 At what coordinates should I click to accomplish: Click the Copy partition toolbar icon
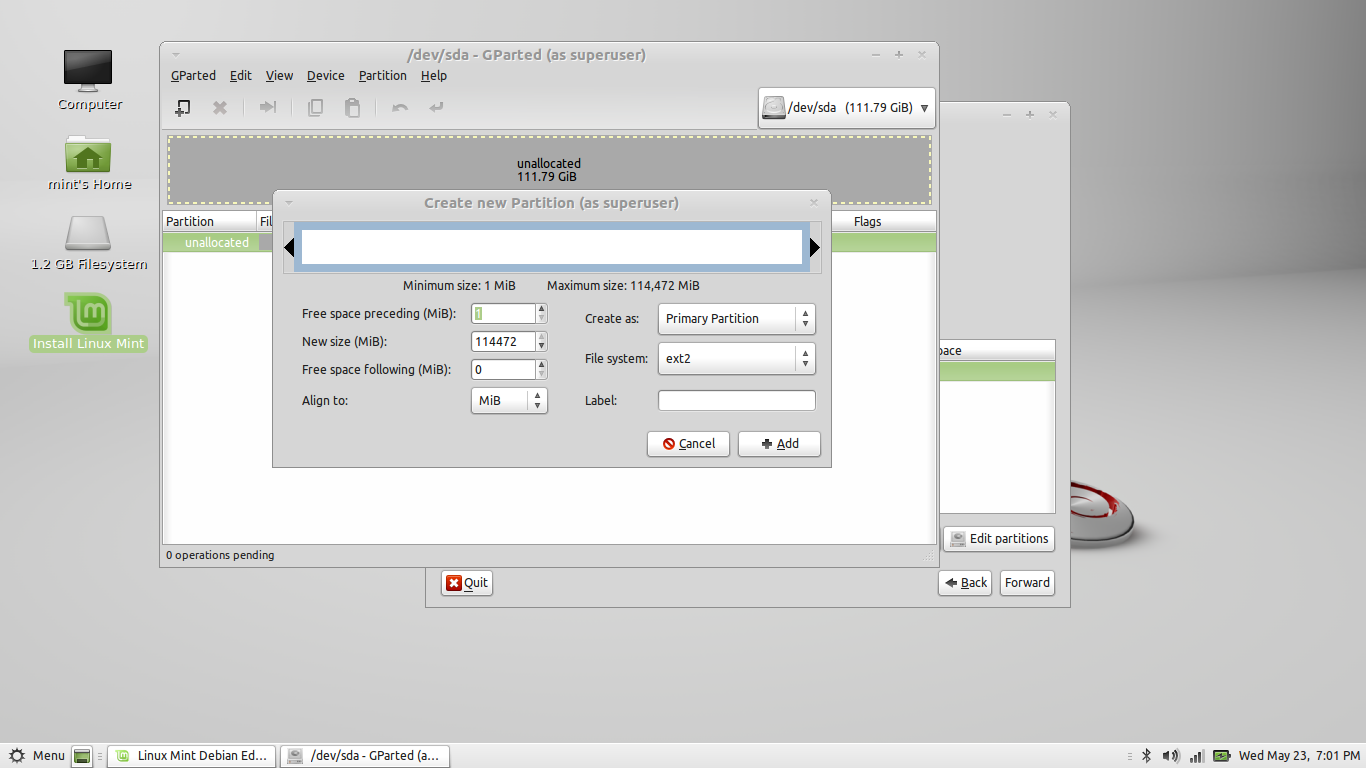coord(315,107)
